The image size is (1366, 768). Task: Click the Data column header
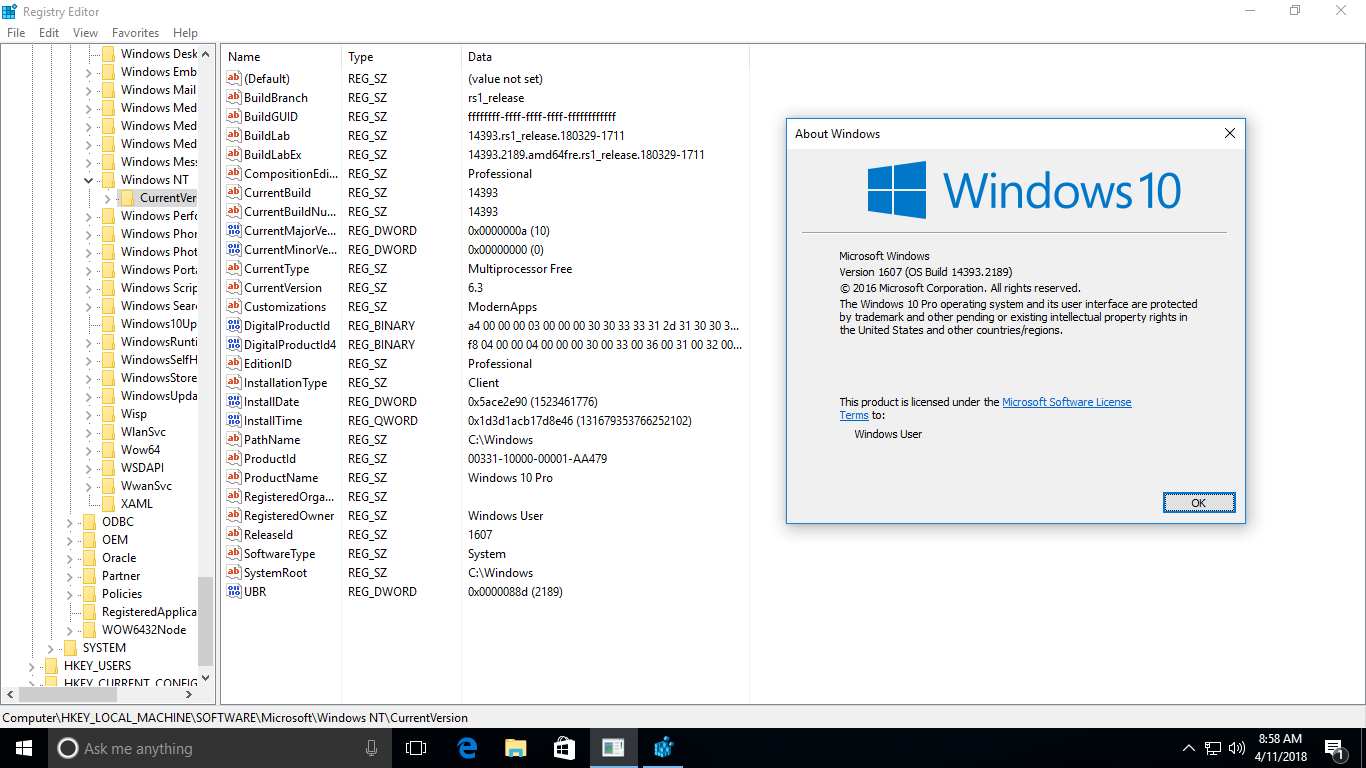click(x=605, y=57)
